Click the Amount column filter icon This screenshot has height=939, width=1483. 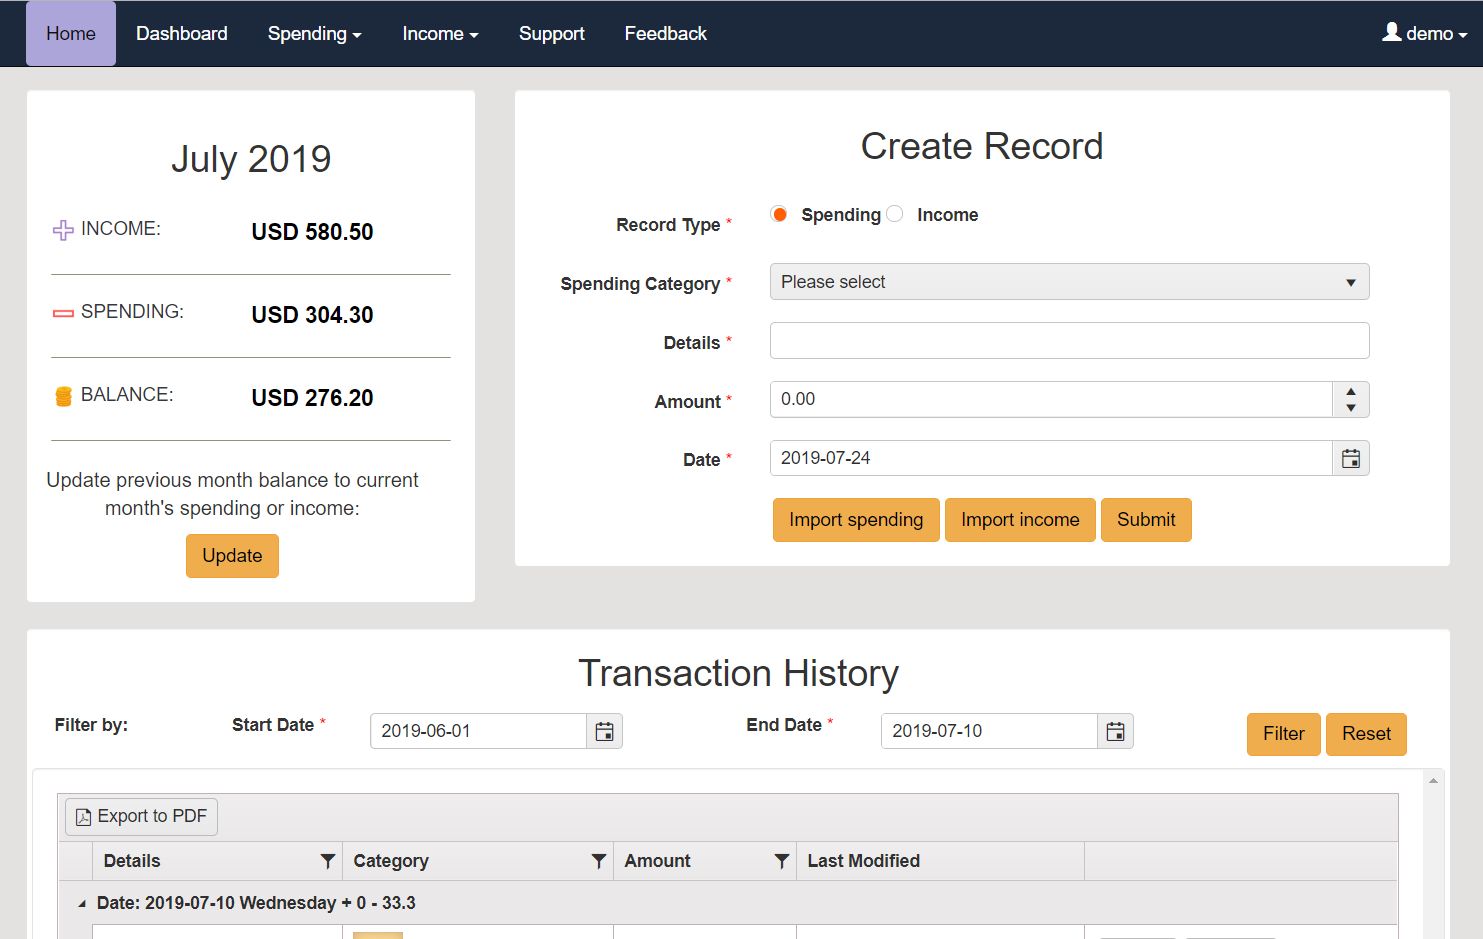781,861
